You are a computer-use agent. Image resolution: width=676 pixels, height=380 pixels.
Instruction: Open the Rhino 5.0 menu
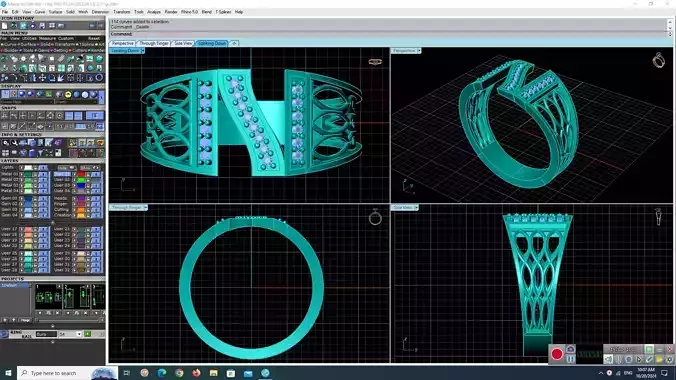click(189, 12)
